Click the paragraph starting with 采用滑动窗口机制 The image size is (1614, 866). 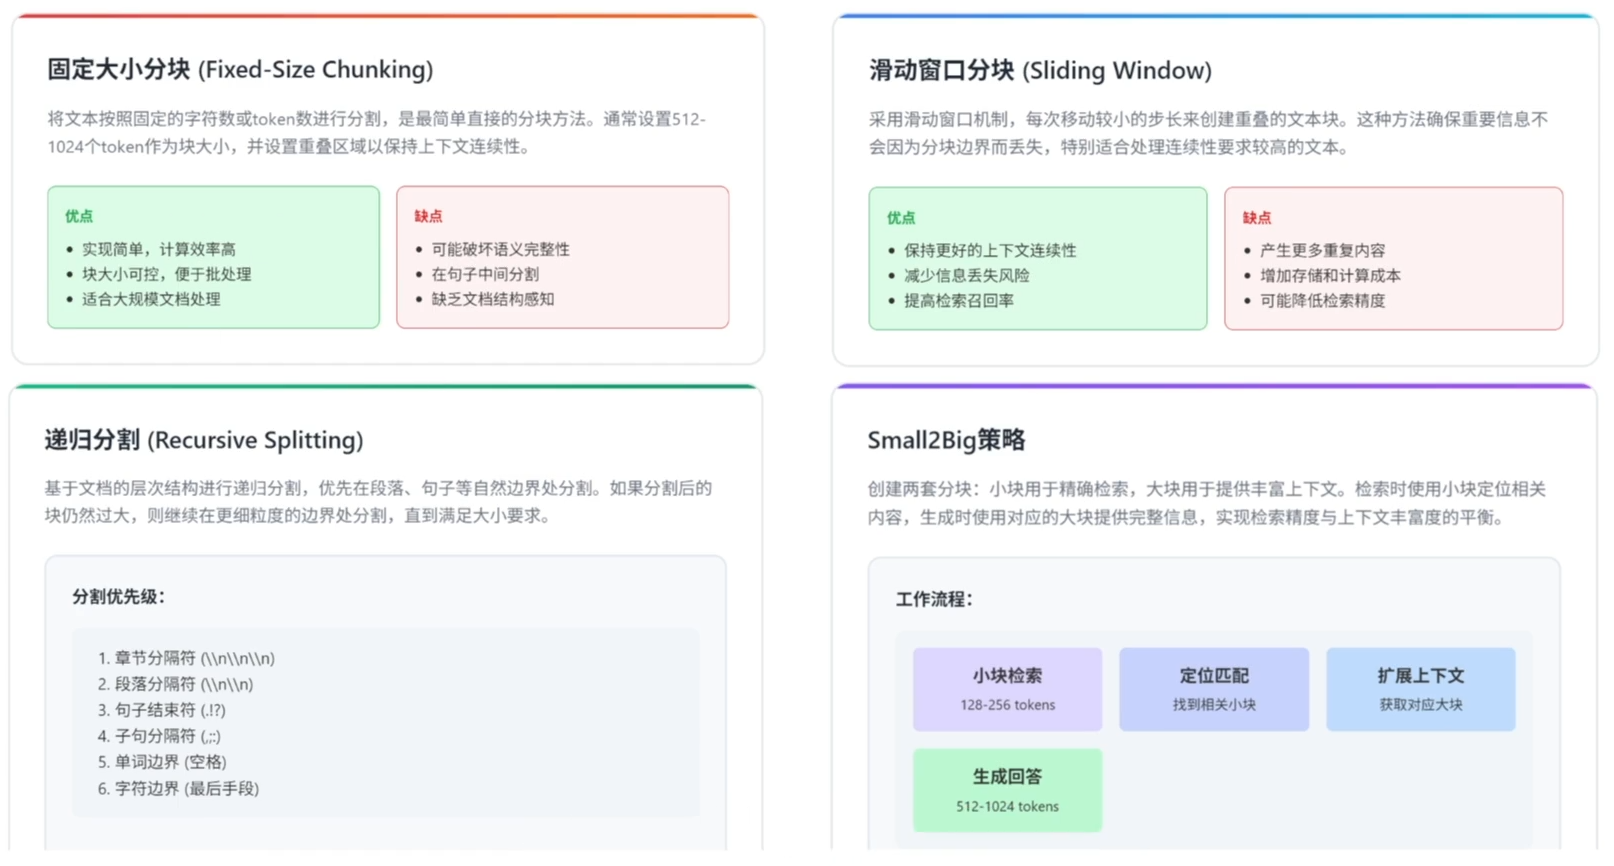coord(1209,133)
